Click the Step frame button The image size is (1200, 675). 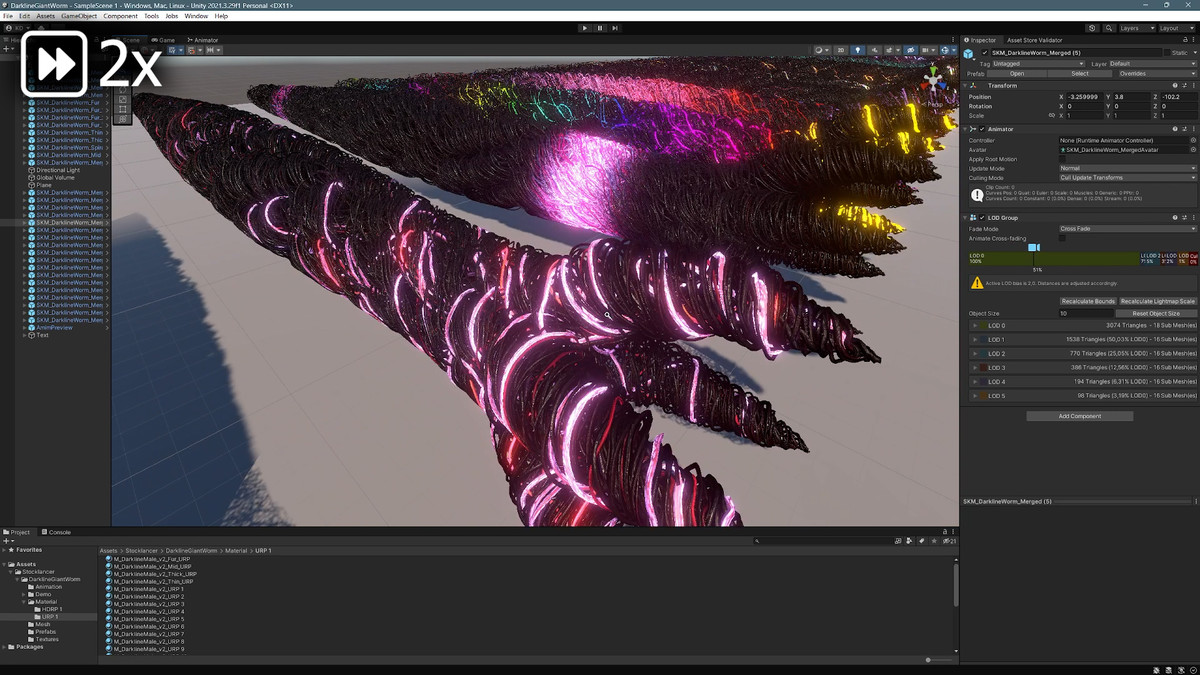click(x=615, y=28)
